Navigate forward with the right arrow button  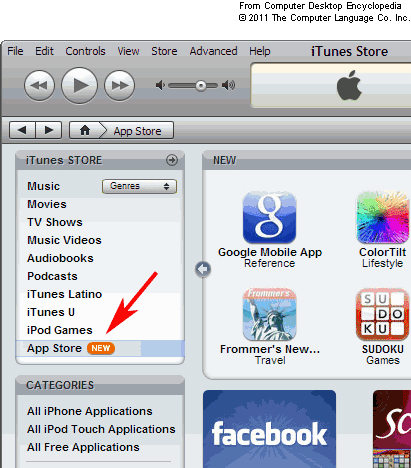(x=49, y=130)
